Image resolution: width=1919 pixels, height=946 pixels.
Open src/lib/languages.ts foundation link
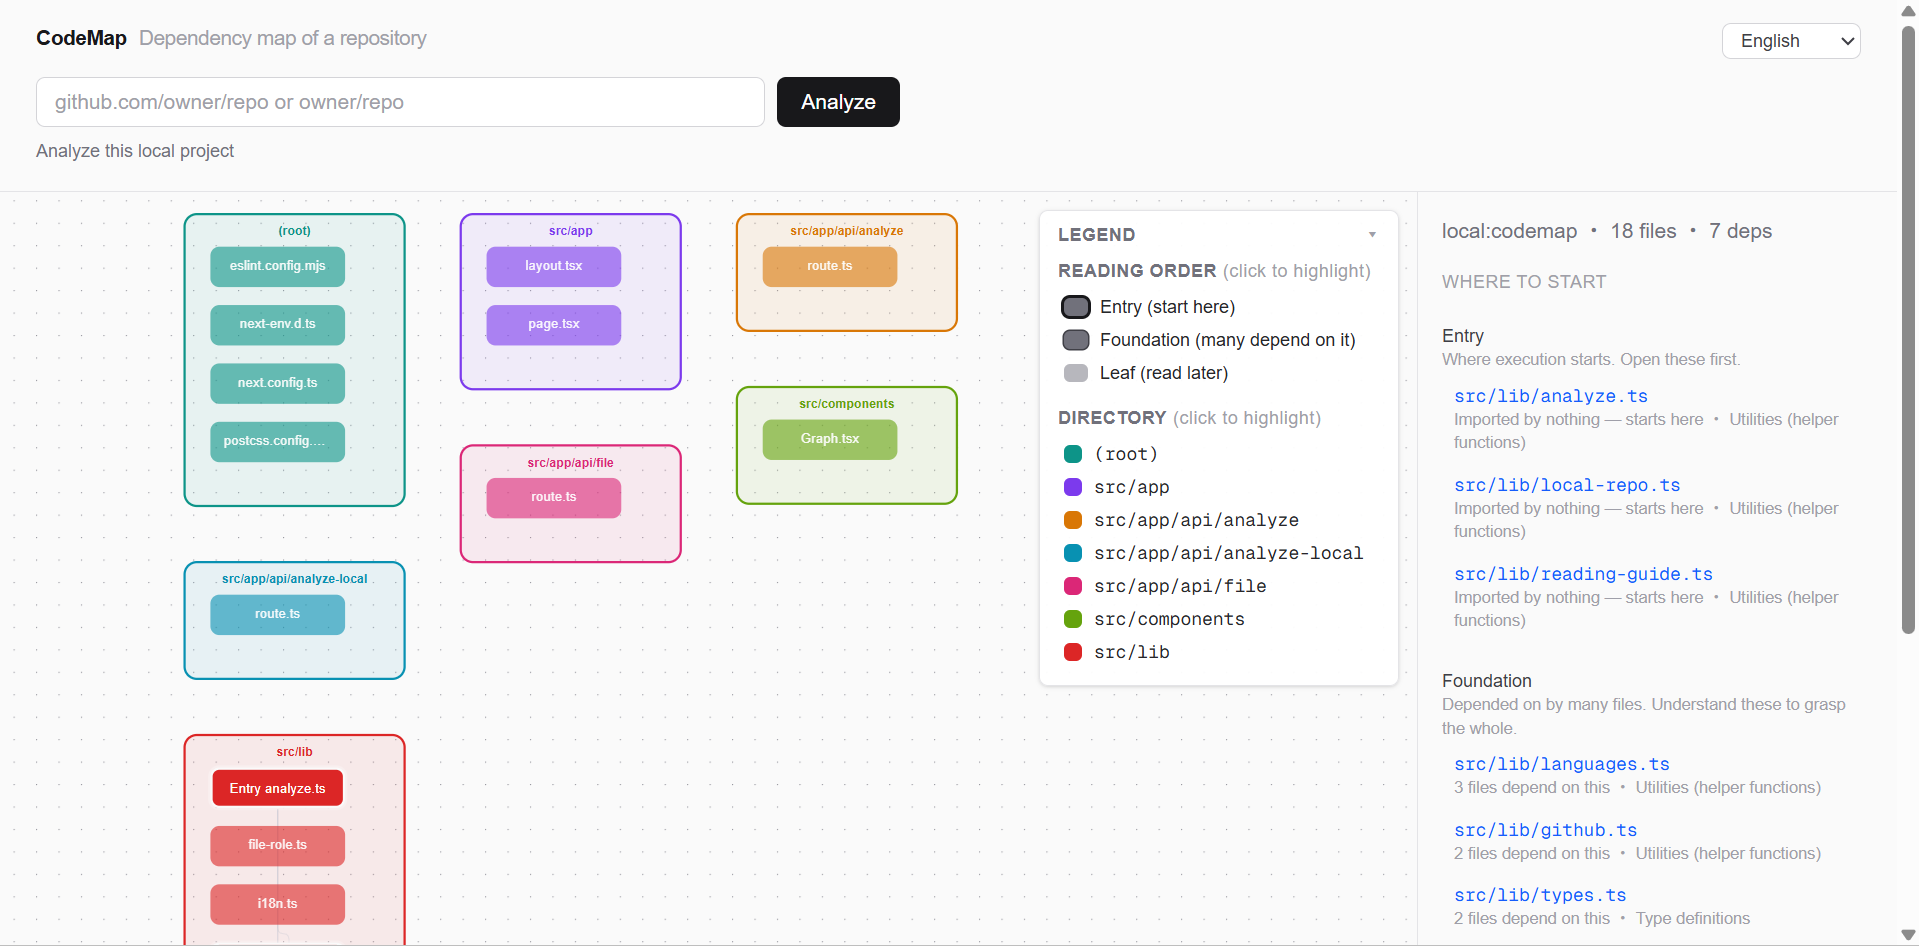click(1561, 764)
